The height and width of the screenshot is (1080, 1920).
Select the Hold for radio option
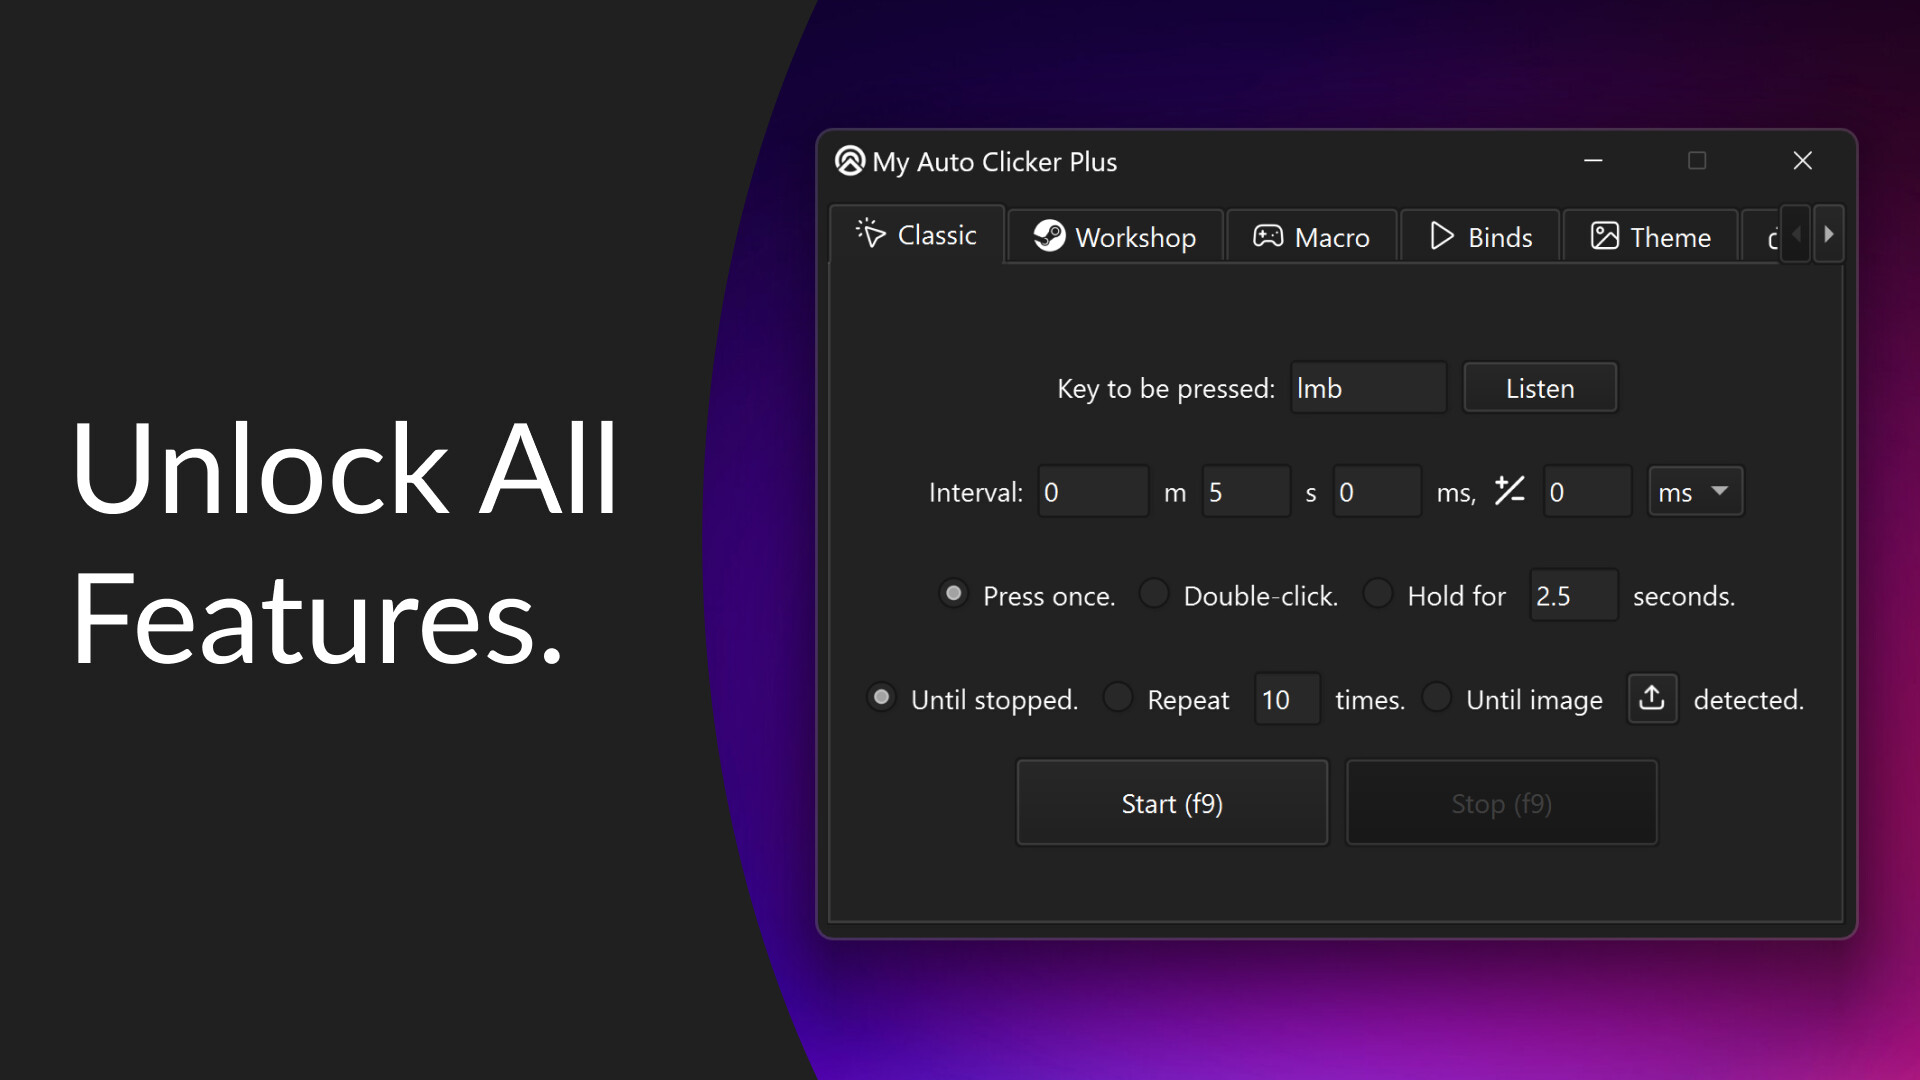click(x=1378, y=594)
